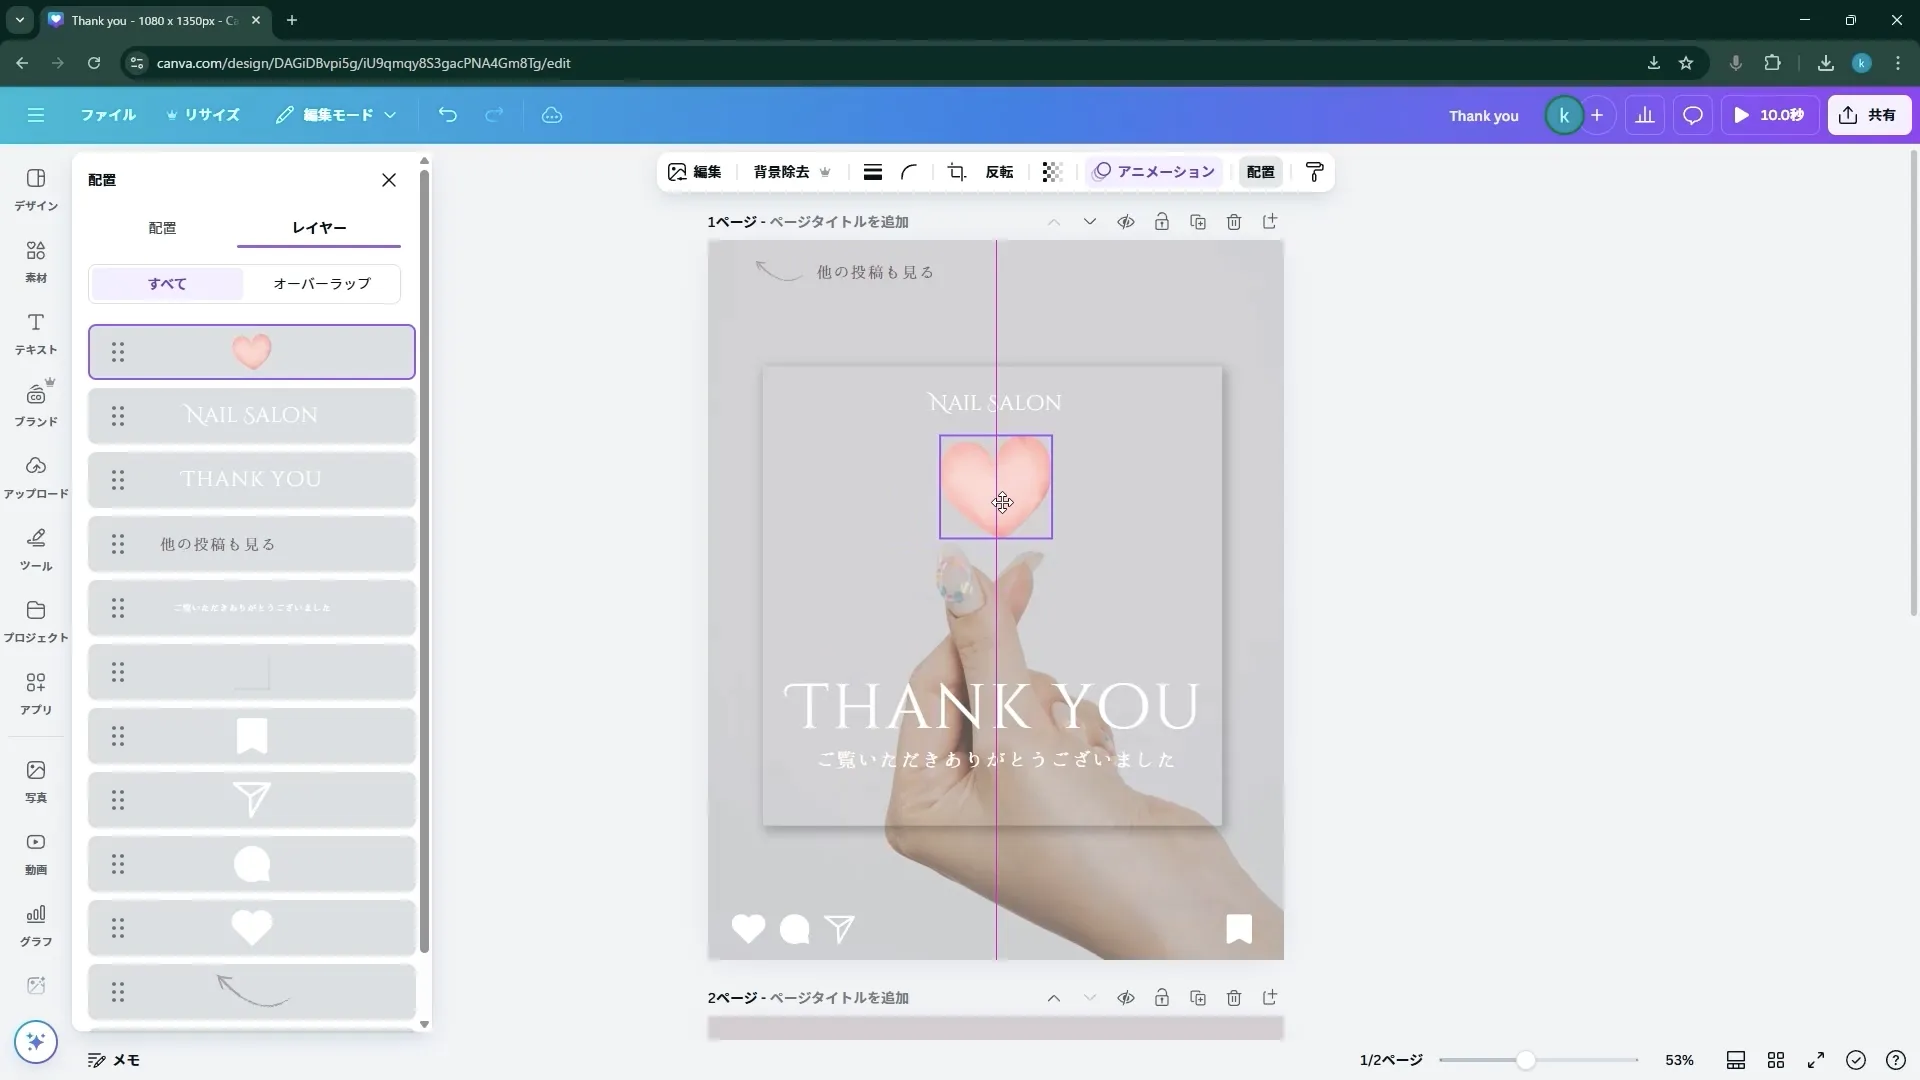Click the 共有 share button
This screenshot has height=1080, width=1920.
tap(1869, 115)
